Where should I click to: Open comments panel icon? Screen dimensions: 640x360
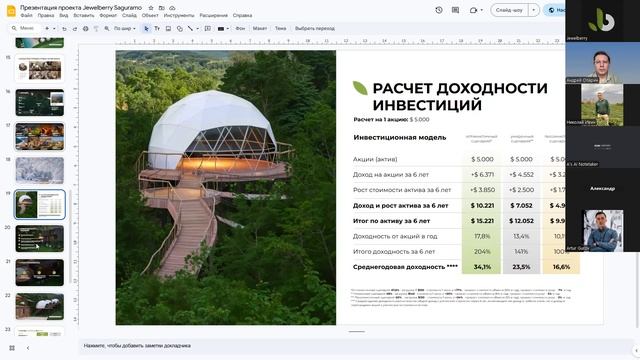point(456,10)
